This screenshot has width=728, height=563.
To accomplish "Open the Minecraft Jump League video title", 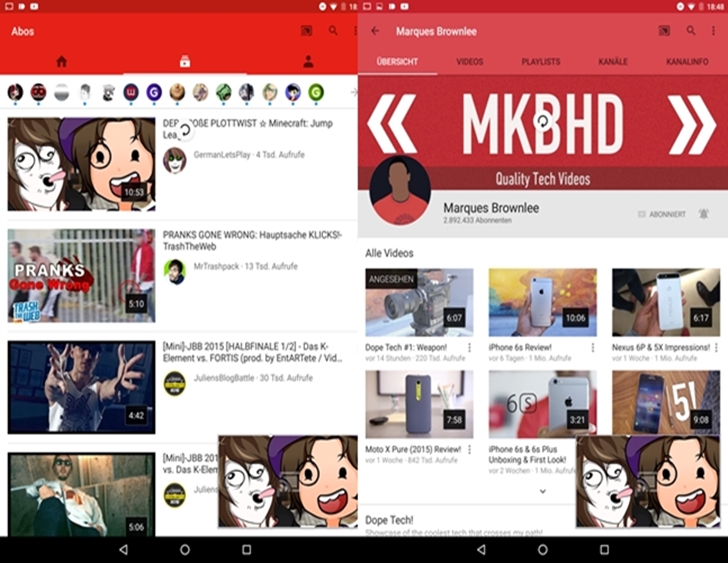I will (248, 129).
